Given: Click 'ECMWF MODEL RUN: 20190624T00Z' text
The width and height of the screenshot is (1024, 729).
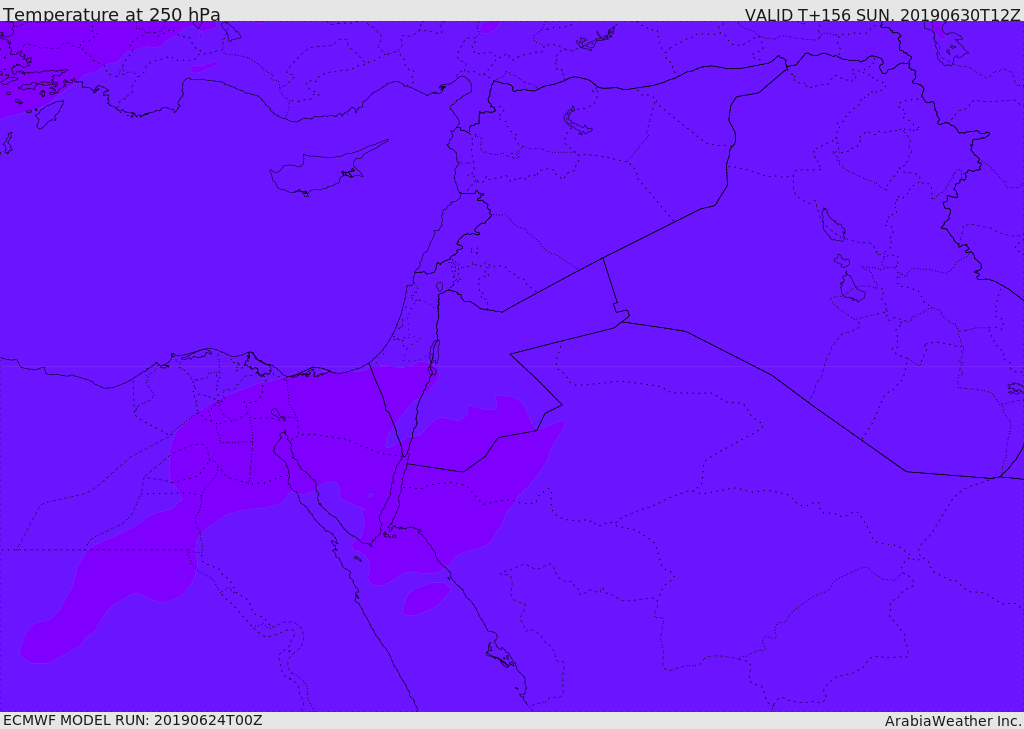Looking at the screenshot, I should click(x=133, y=721).
